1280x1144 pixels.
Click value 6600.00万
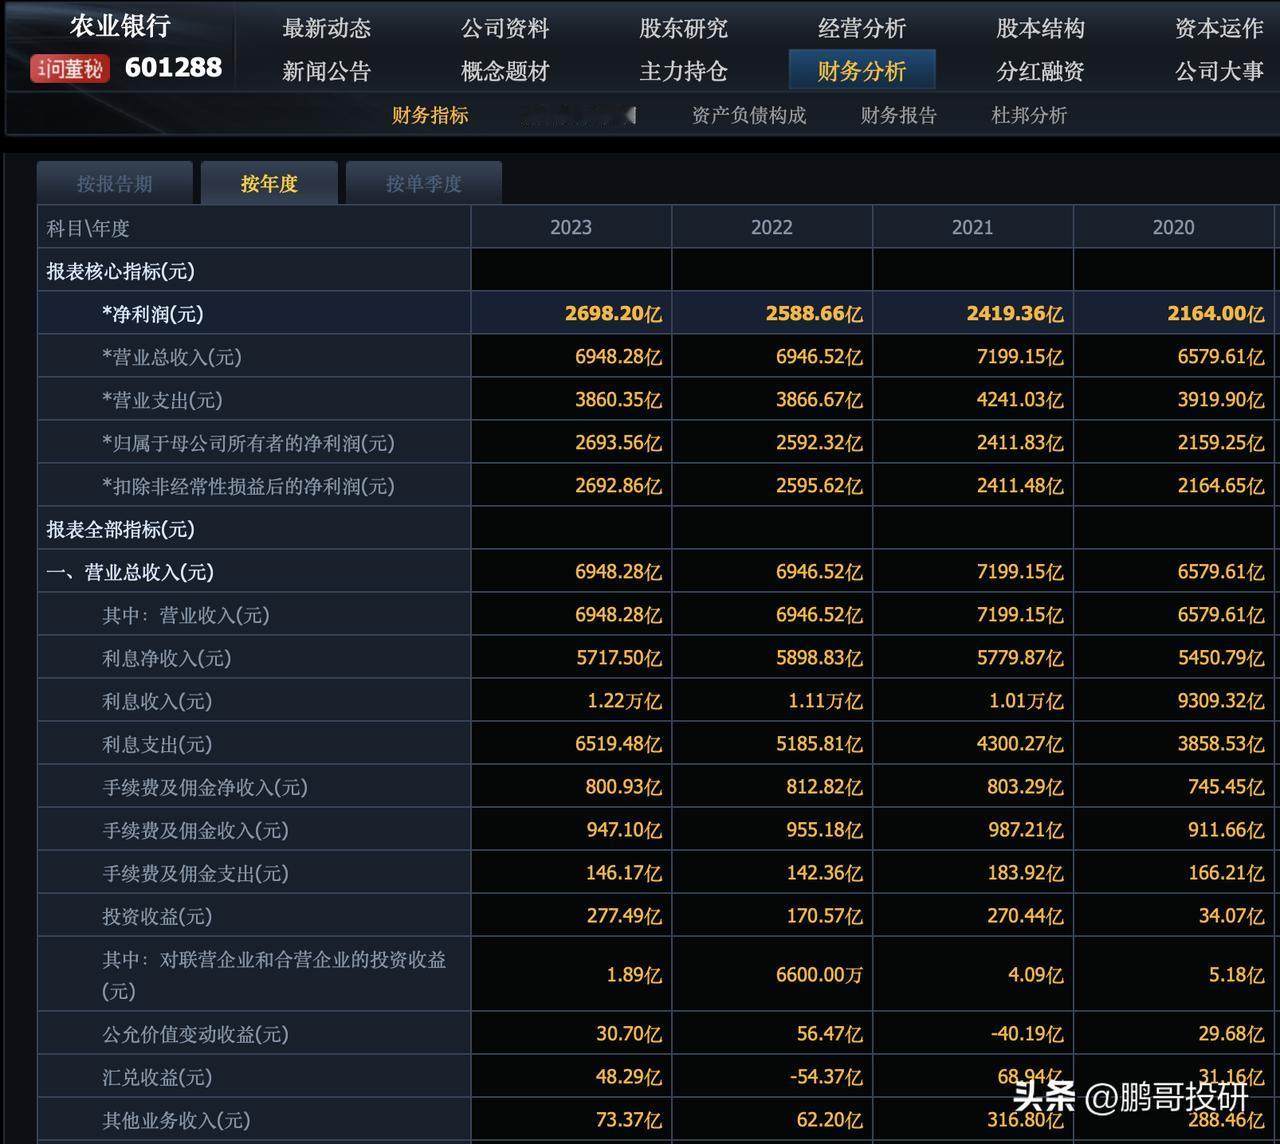819,973
